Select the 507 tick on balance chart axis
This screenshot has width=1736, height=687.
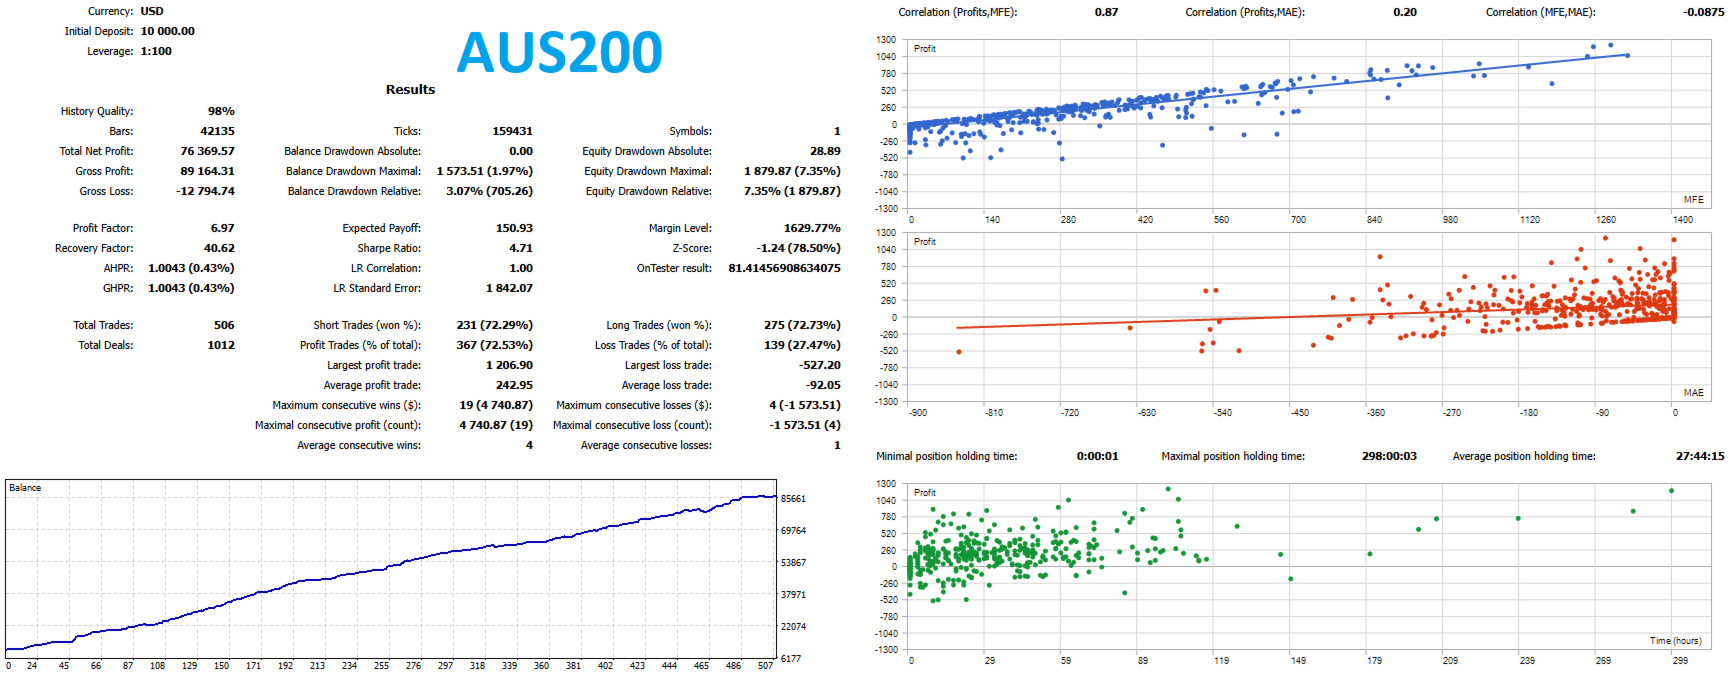click(765, 666)
